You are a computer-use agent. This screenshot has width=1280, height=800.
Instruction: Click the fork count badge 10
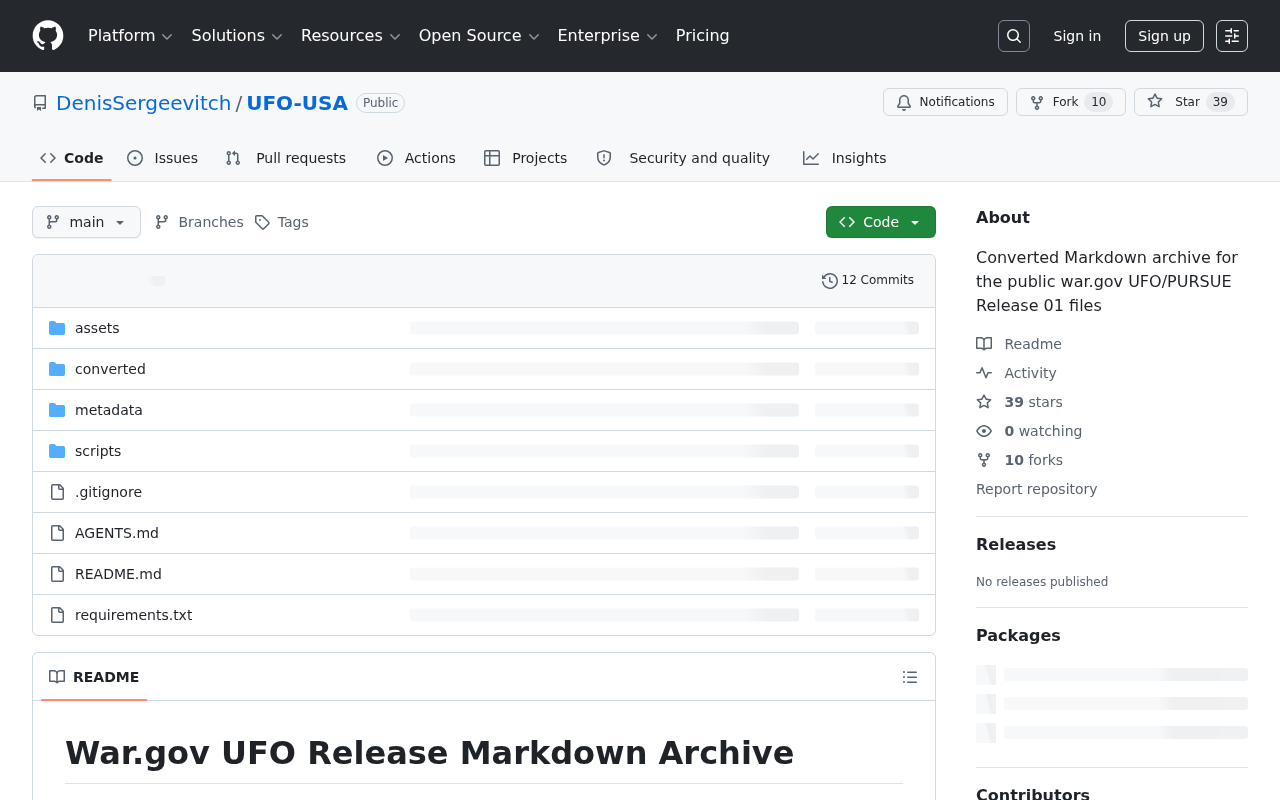tap(1098, 102)
